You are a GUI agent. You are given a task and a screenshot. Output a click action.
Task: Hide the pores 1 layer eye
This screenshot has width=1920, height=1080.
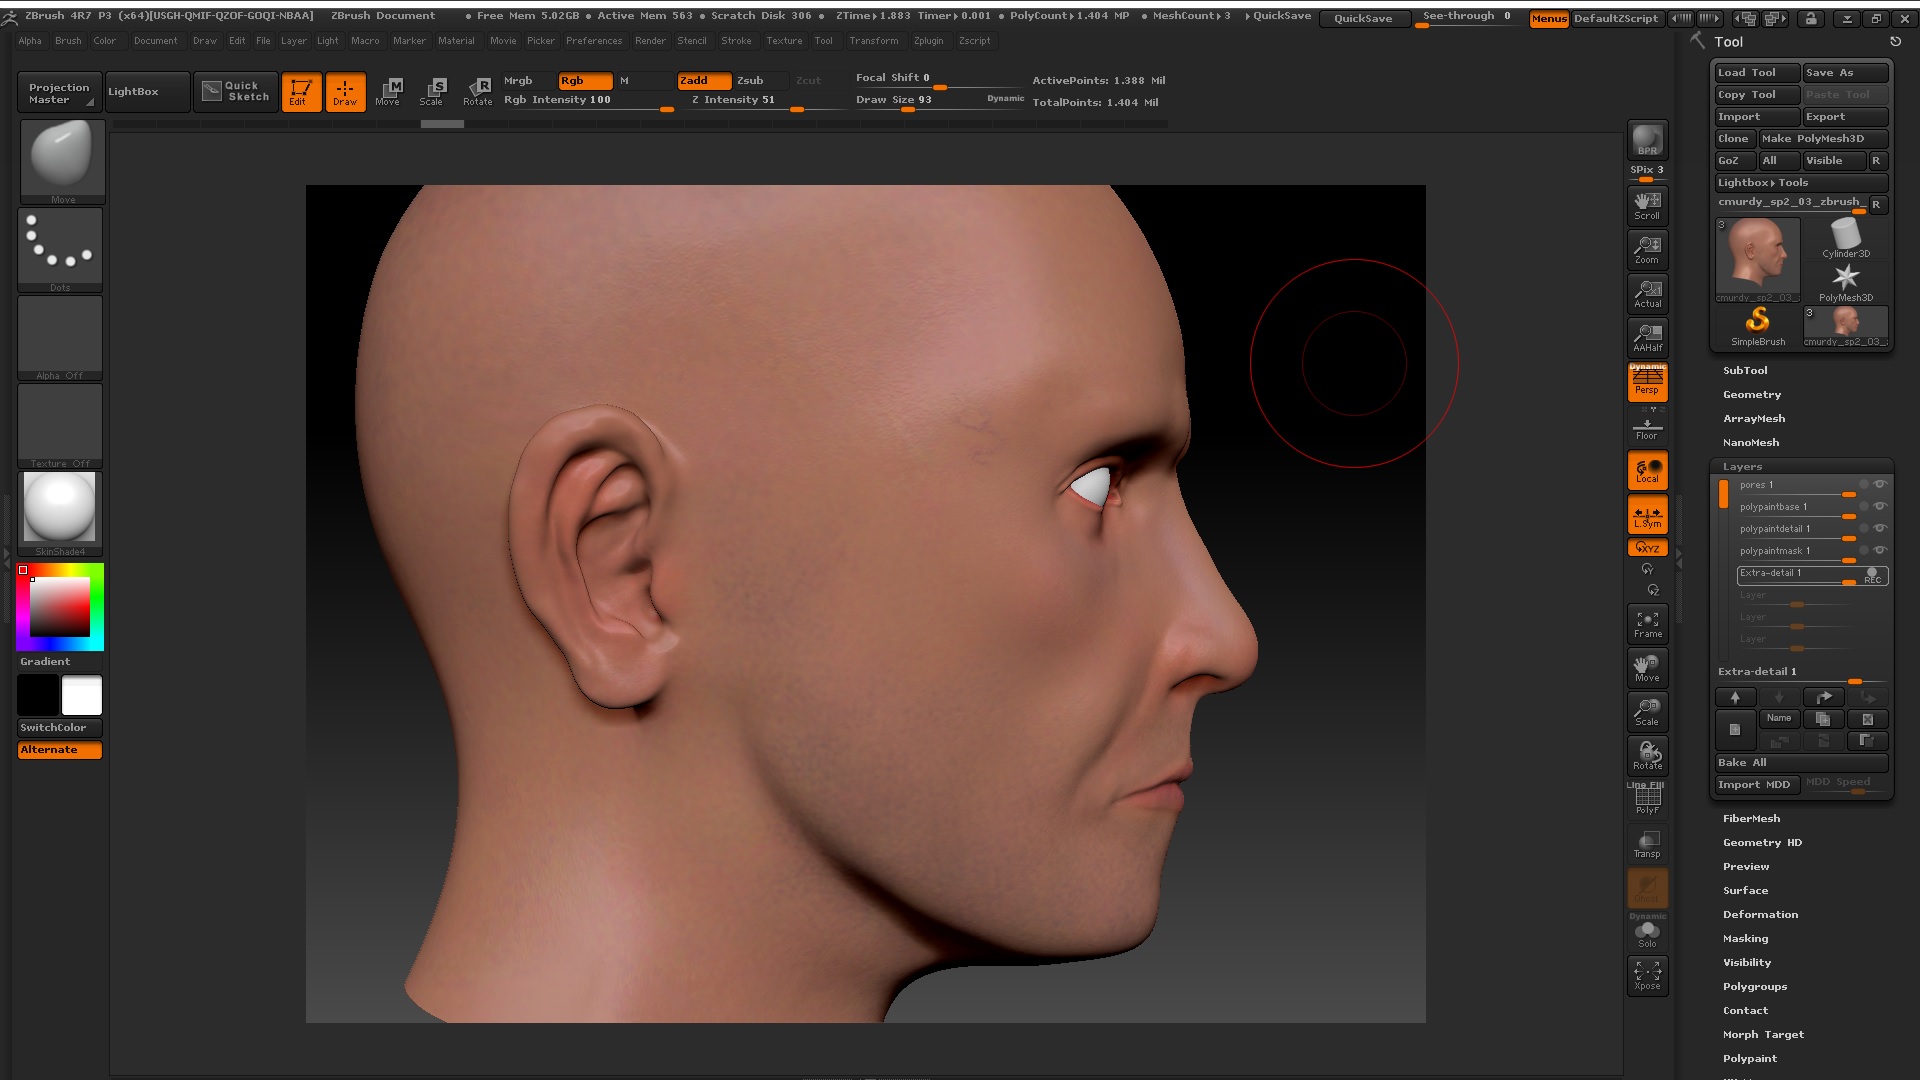(1880, 484)
